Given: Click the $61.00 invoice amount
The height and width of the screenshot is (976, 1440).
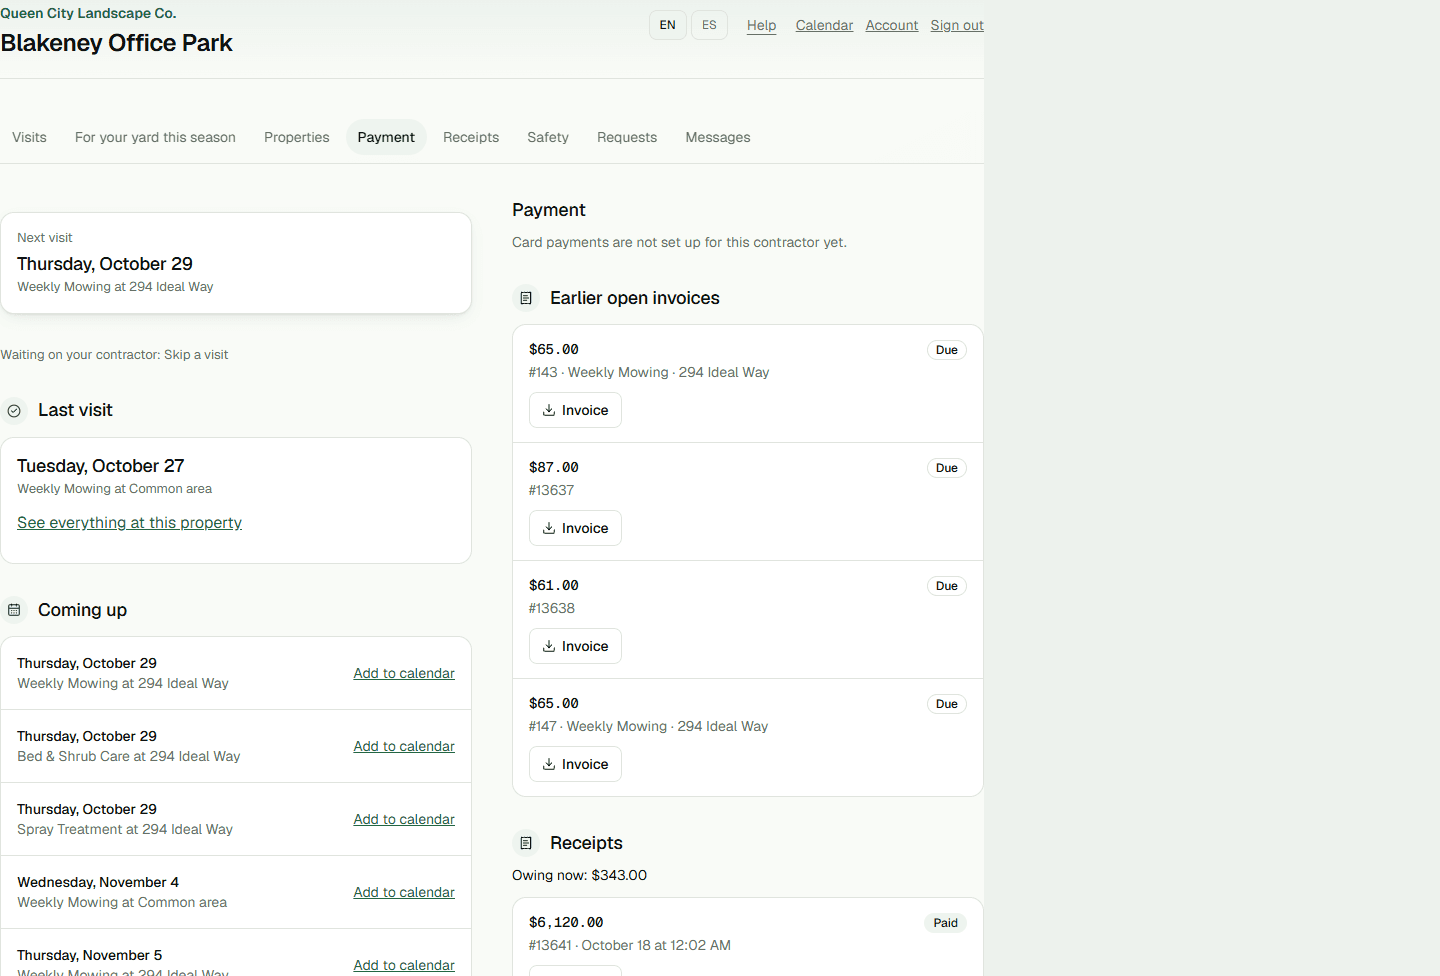Looking at the screenshot, I should 554,585.
